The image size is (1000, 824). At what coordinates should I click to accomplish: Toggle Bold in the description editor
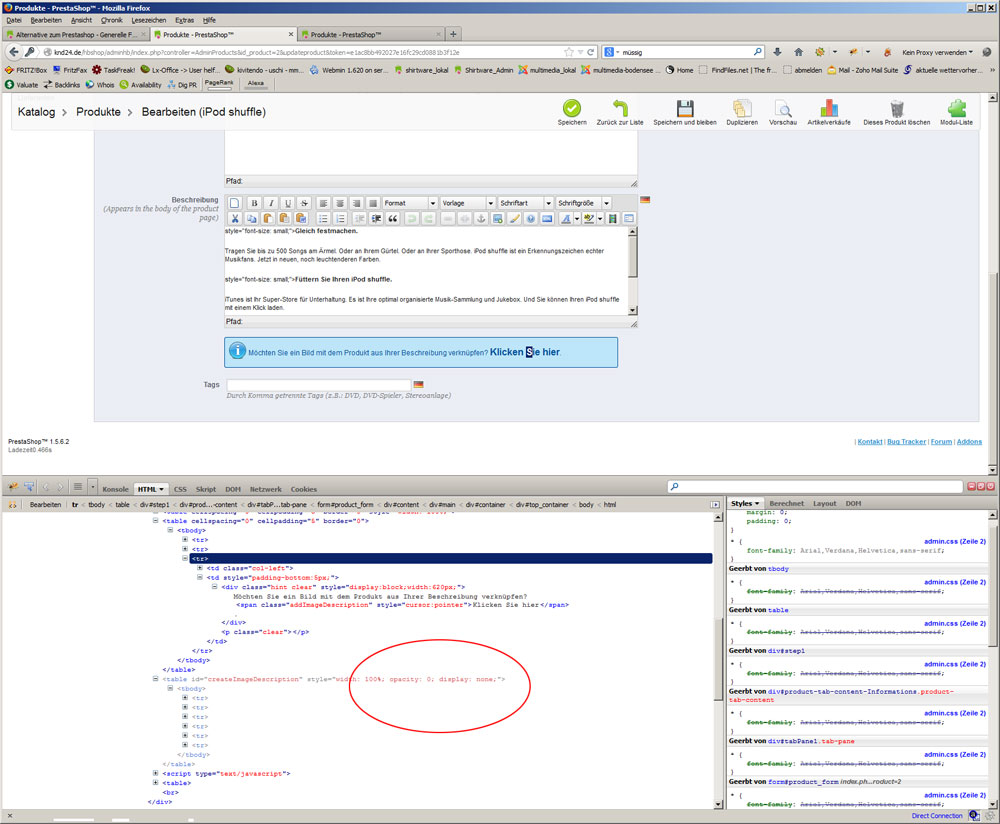(252, 203)
